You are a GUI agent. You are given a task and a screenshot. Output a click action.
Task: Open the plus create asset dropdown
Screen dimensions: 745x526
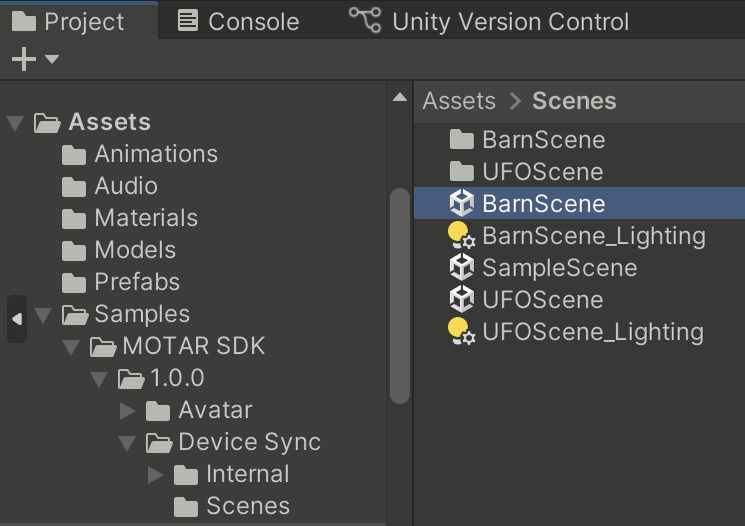34,60
